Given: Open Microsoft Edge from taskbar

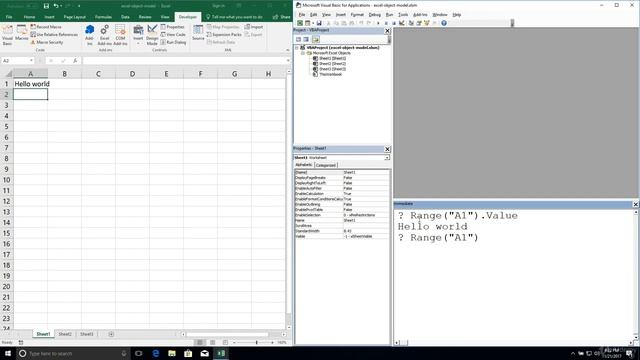Looking at the screenshot, I should click(156, 353).
